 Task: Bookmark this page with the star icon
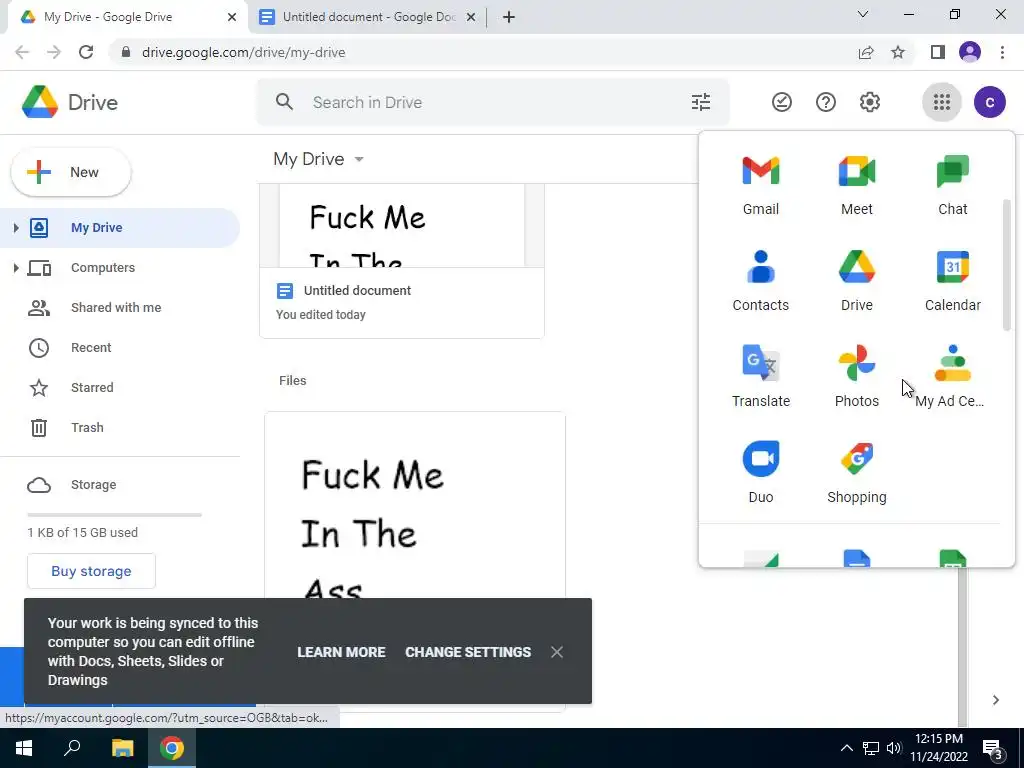(x=898, y=52)
